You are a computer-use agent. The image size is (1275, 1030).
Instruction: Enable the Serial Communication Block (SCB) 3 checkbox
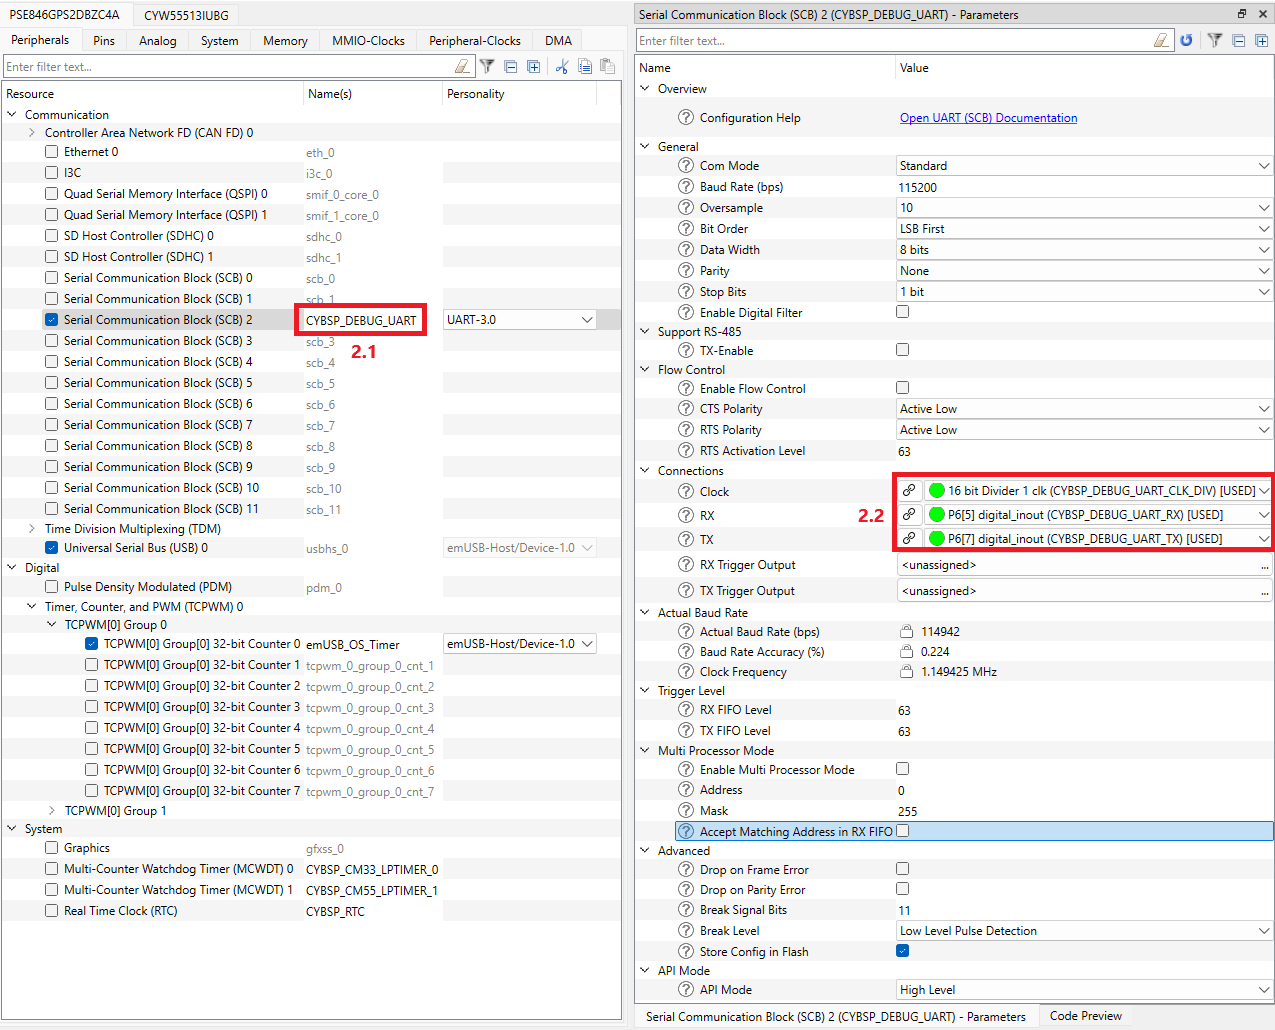point(51,341)
